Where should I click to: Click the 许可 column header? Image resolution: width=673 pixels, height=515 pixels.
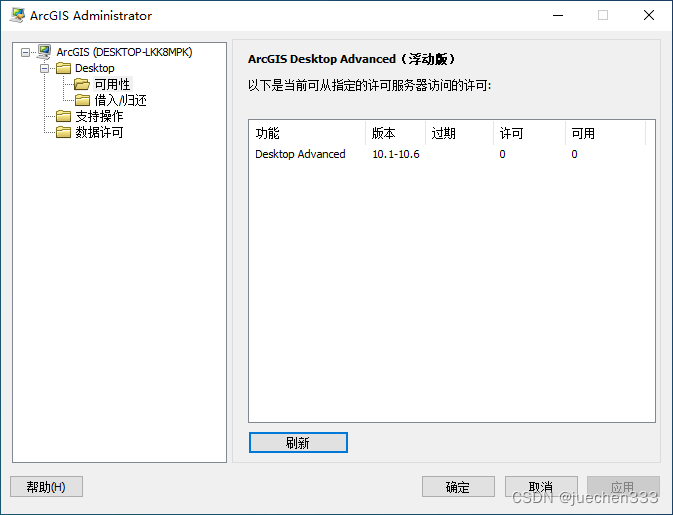pos(529,133)
